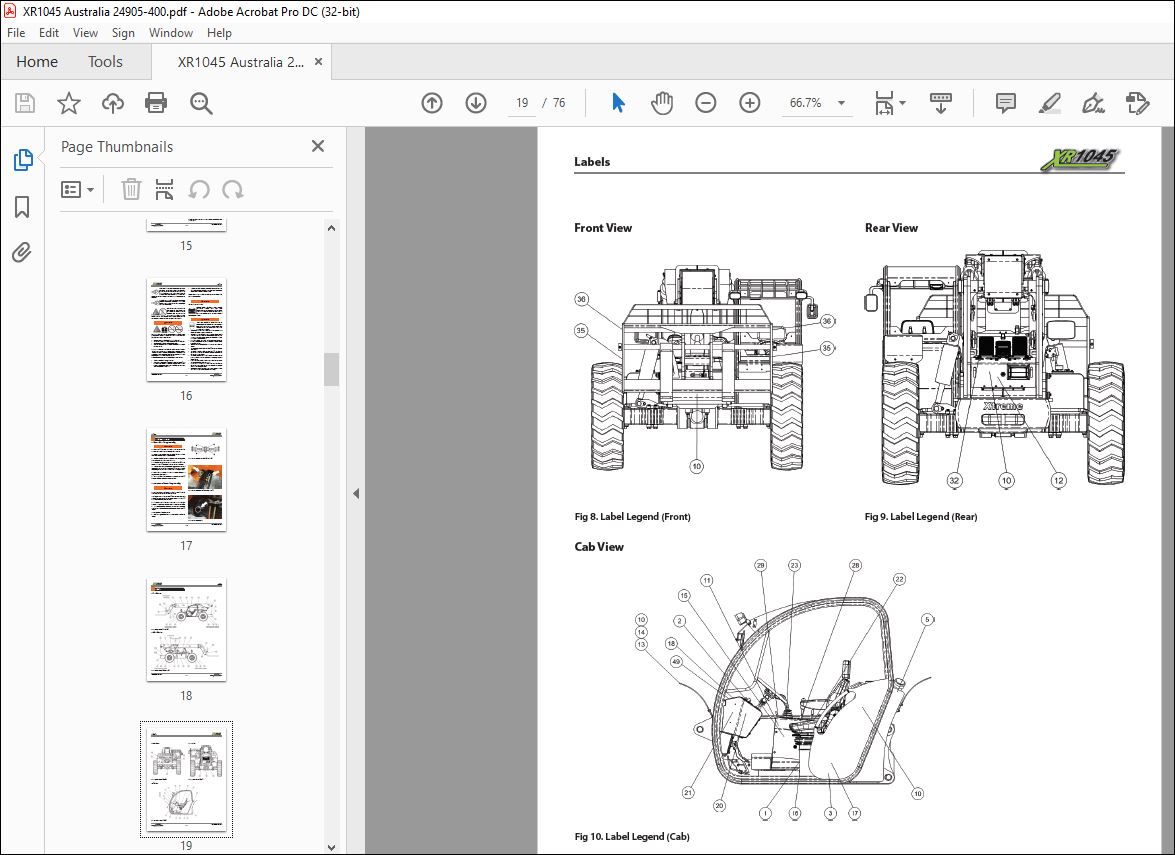Close the Page Thumbnails panel

click(318, 146)
